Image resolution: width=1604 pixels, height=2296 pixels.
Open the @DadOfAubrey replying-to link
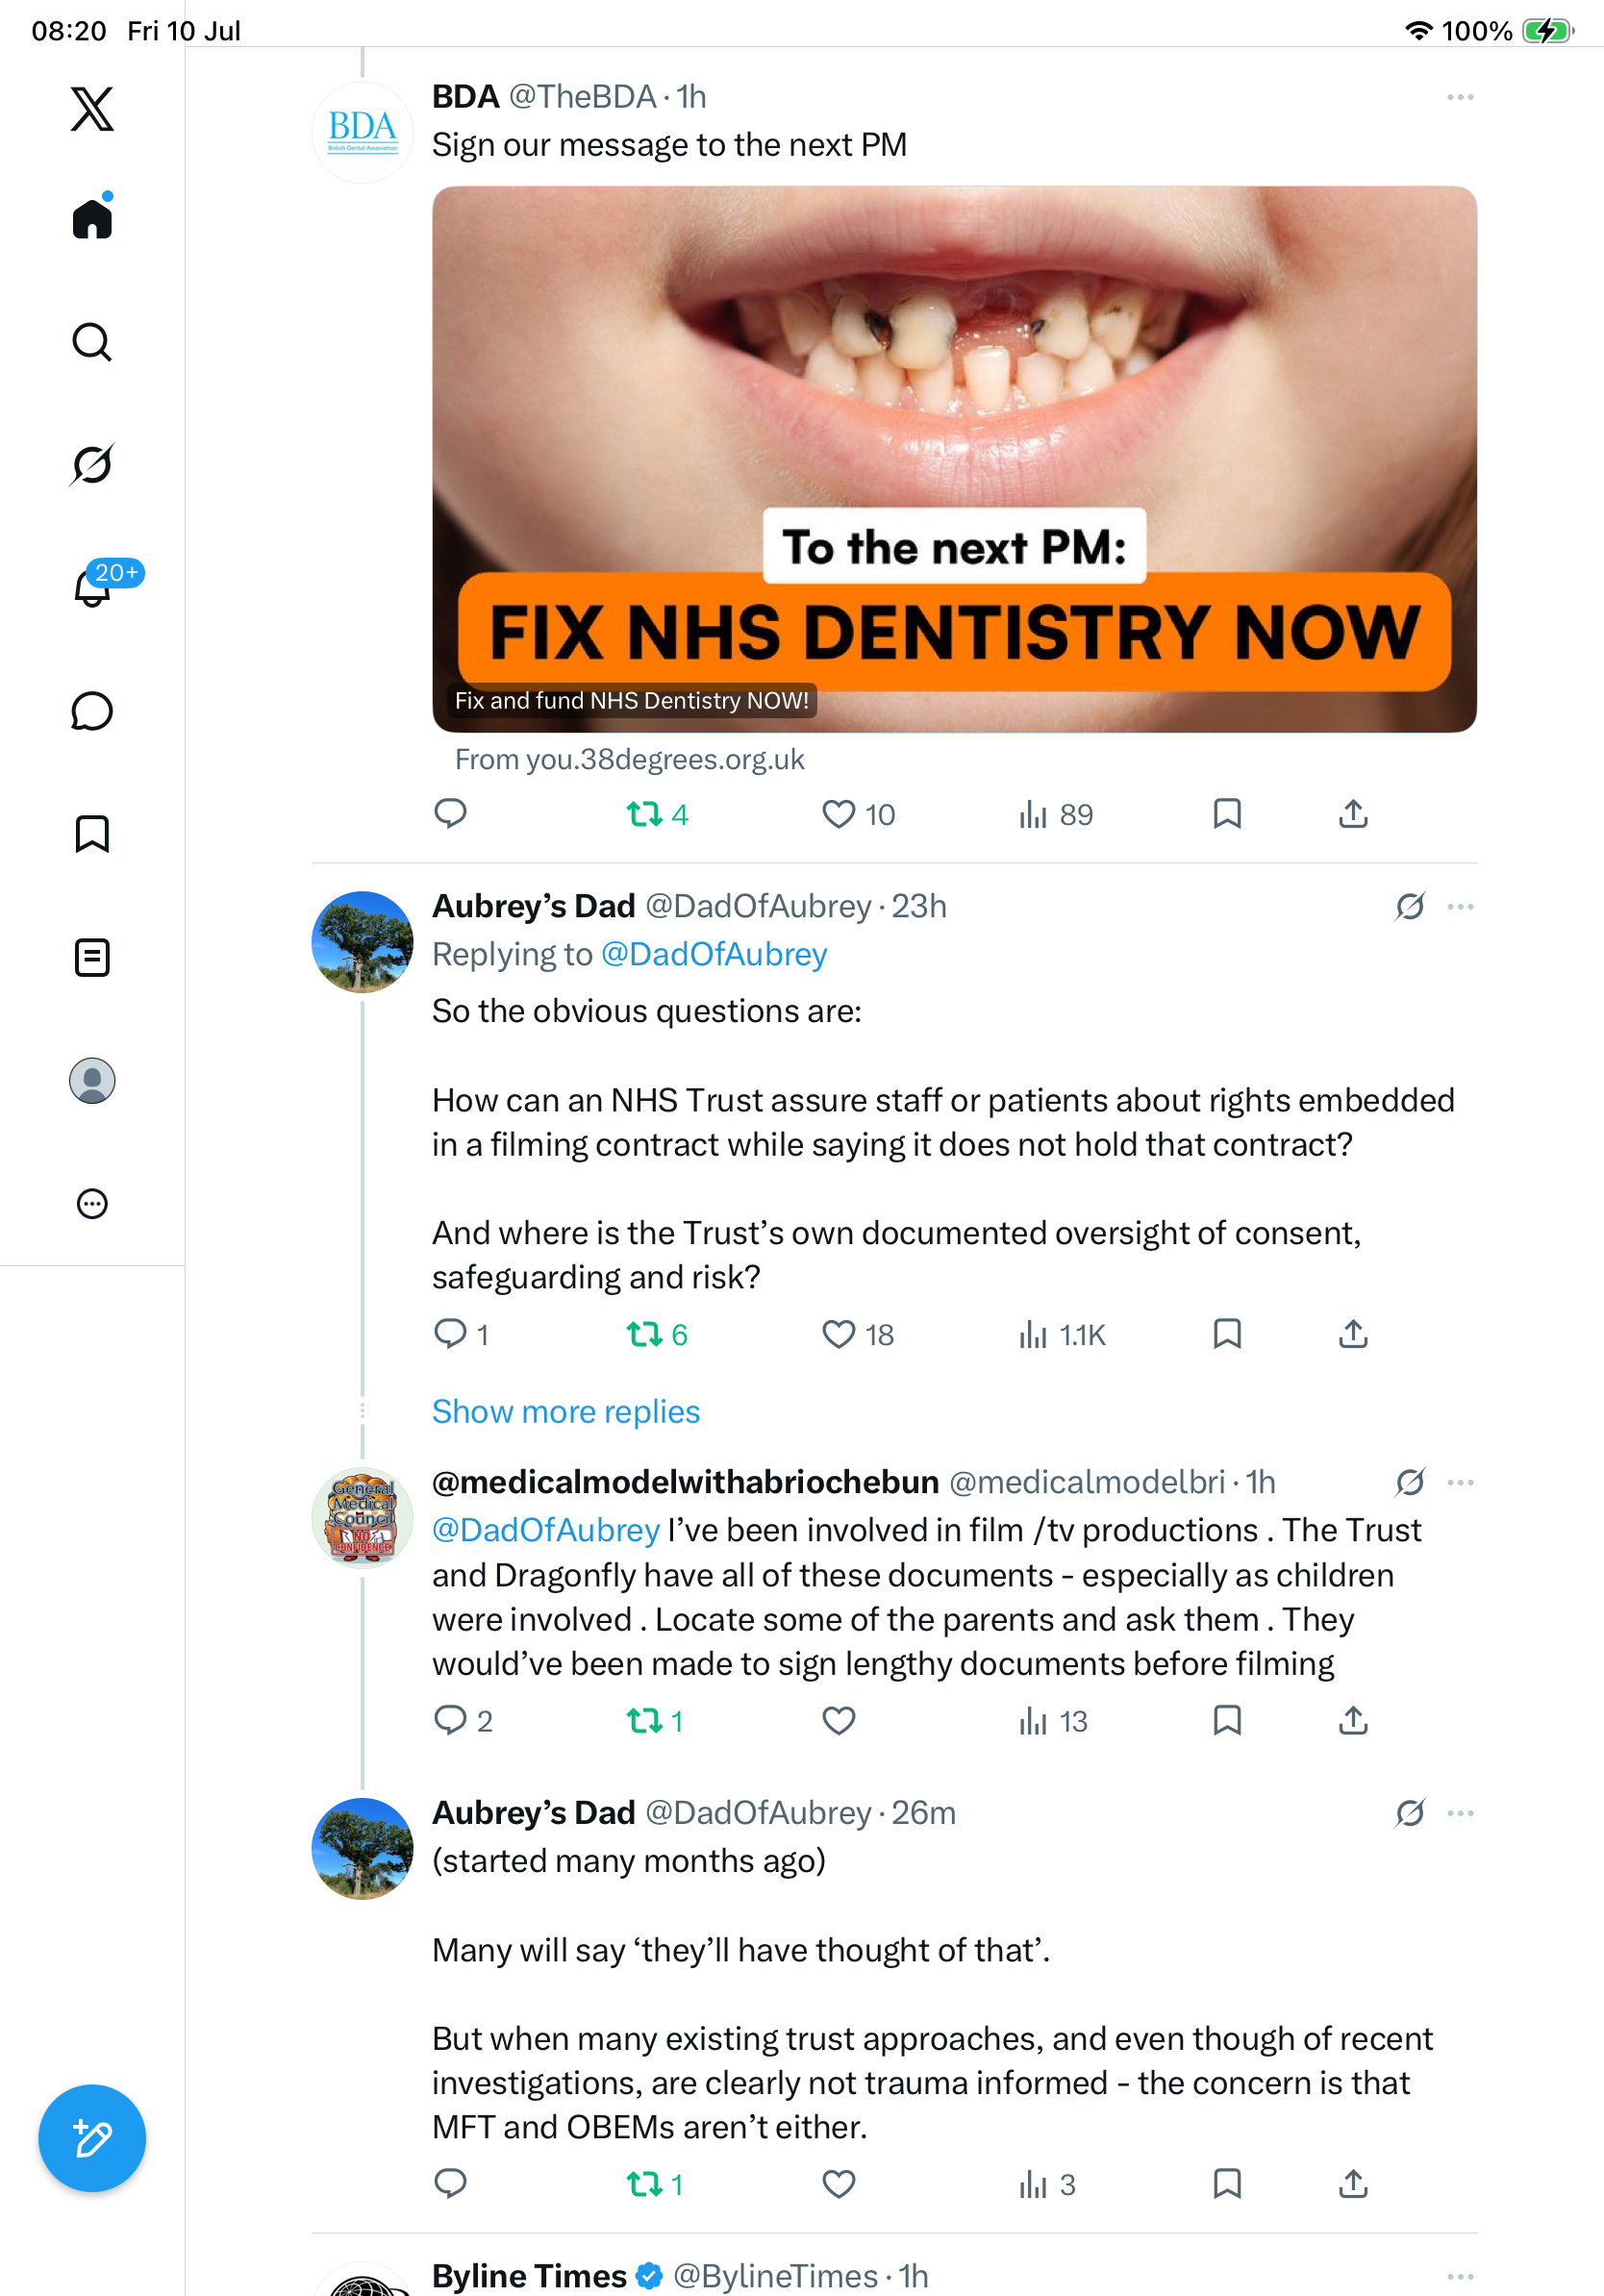tap(714, 954)
